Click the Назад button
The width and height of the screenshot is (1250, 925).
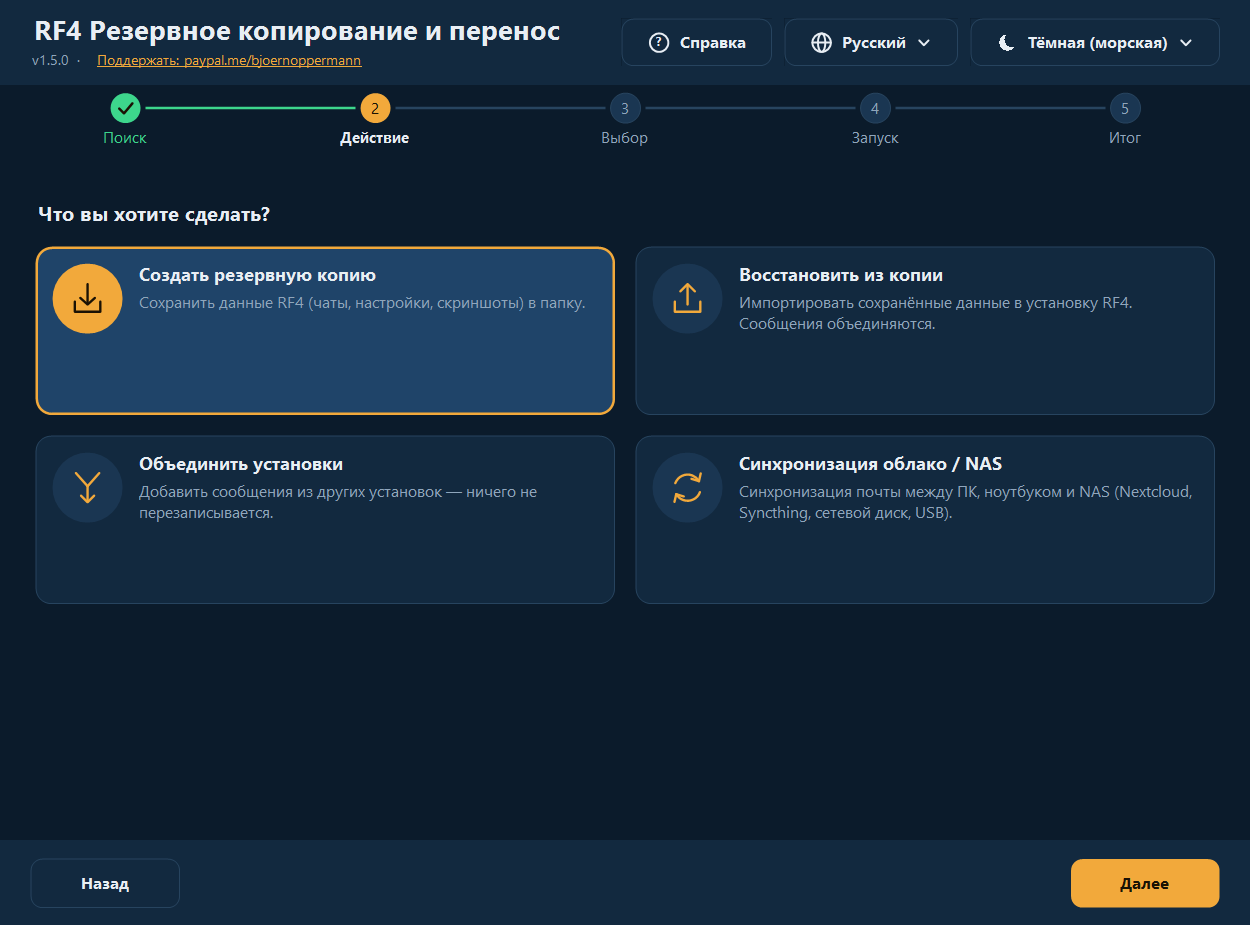pos(105,884)
